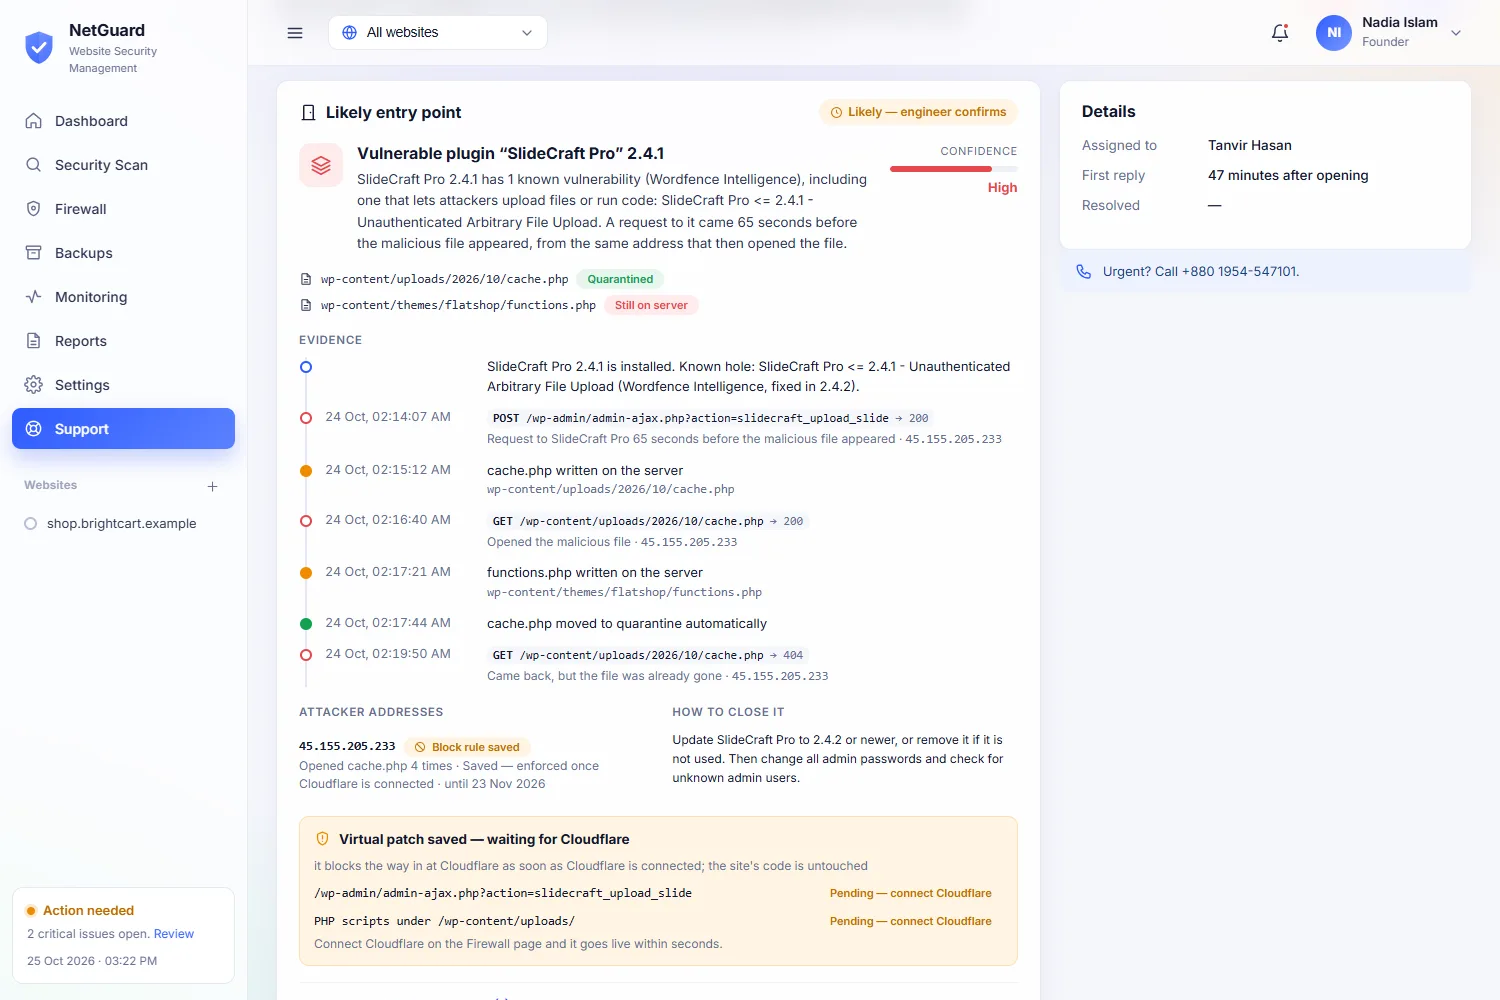Image resolution: width=1500 pixels, height=1000 pixels.
Task: Click the Settings gear icon
Action: (x=34, y=385)
